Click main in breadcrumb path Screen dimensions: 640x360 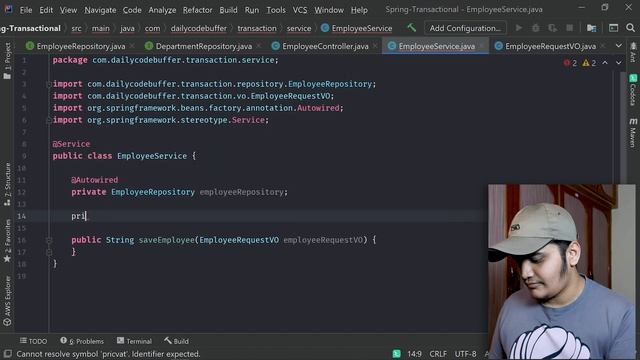100,28
